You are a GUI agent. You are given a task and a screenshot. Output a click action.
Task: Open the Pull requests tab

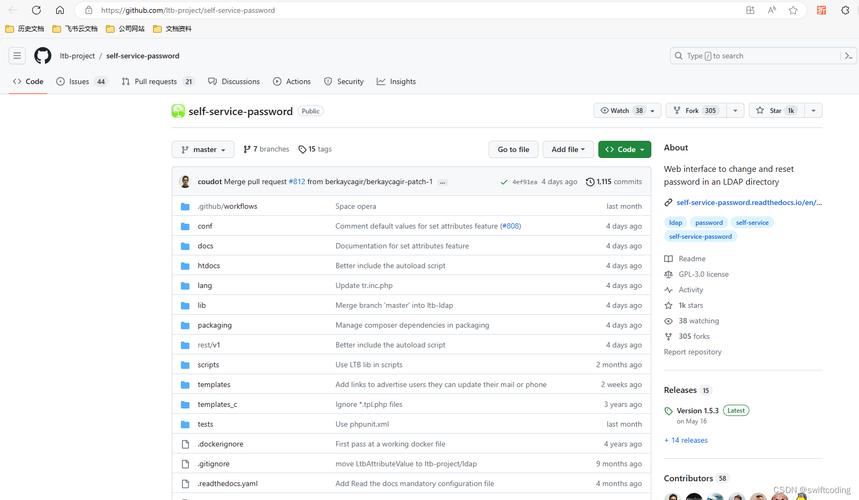click(158, 82)
